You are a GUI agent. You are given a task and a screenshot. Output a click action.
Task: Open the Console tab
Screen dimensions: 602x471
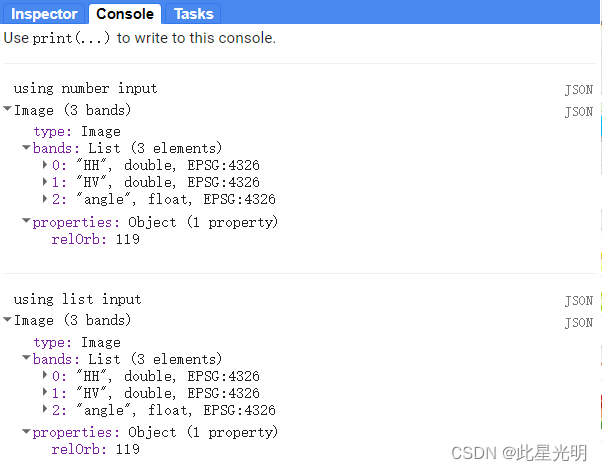(125, 14)
